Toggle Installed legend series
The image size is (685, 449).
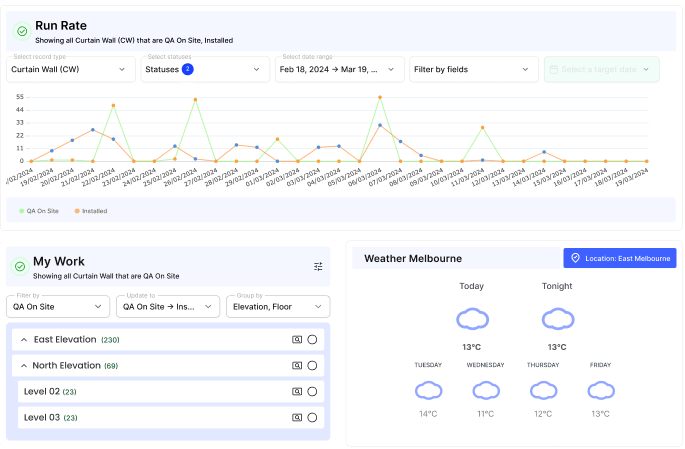91,211
